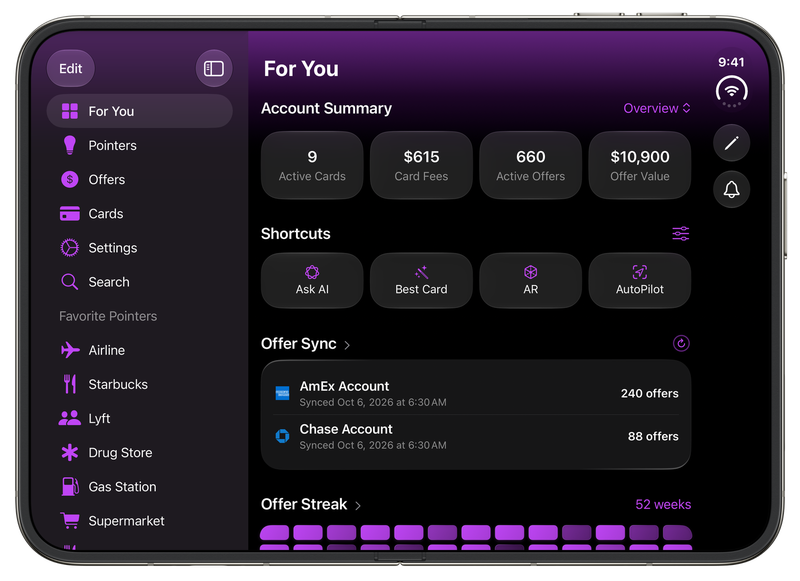This screenshot has height=581, width=800.
Task: Open the Drug Store favorite pointer
Action: [139, 453]
